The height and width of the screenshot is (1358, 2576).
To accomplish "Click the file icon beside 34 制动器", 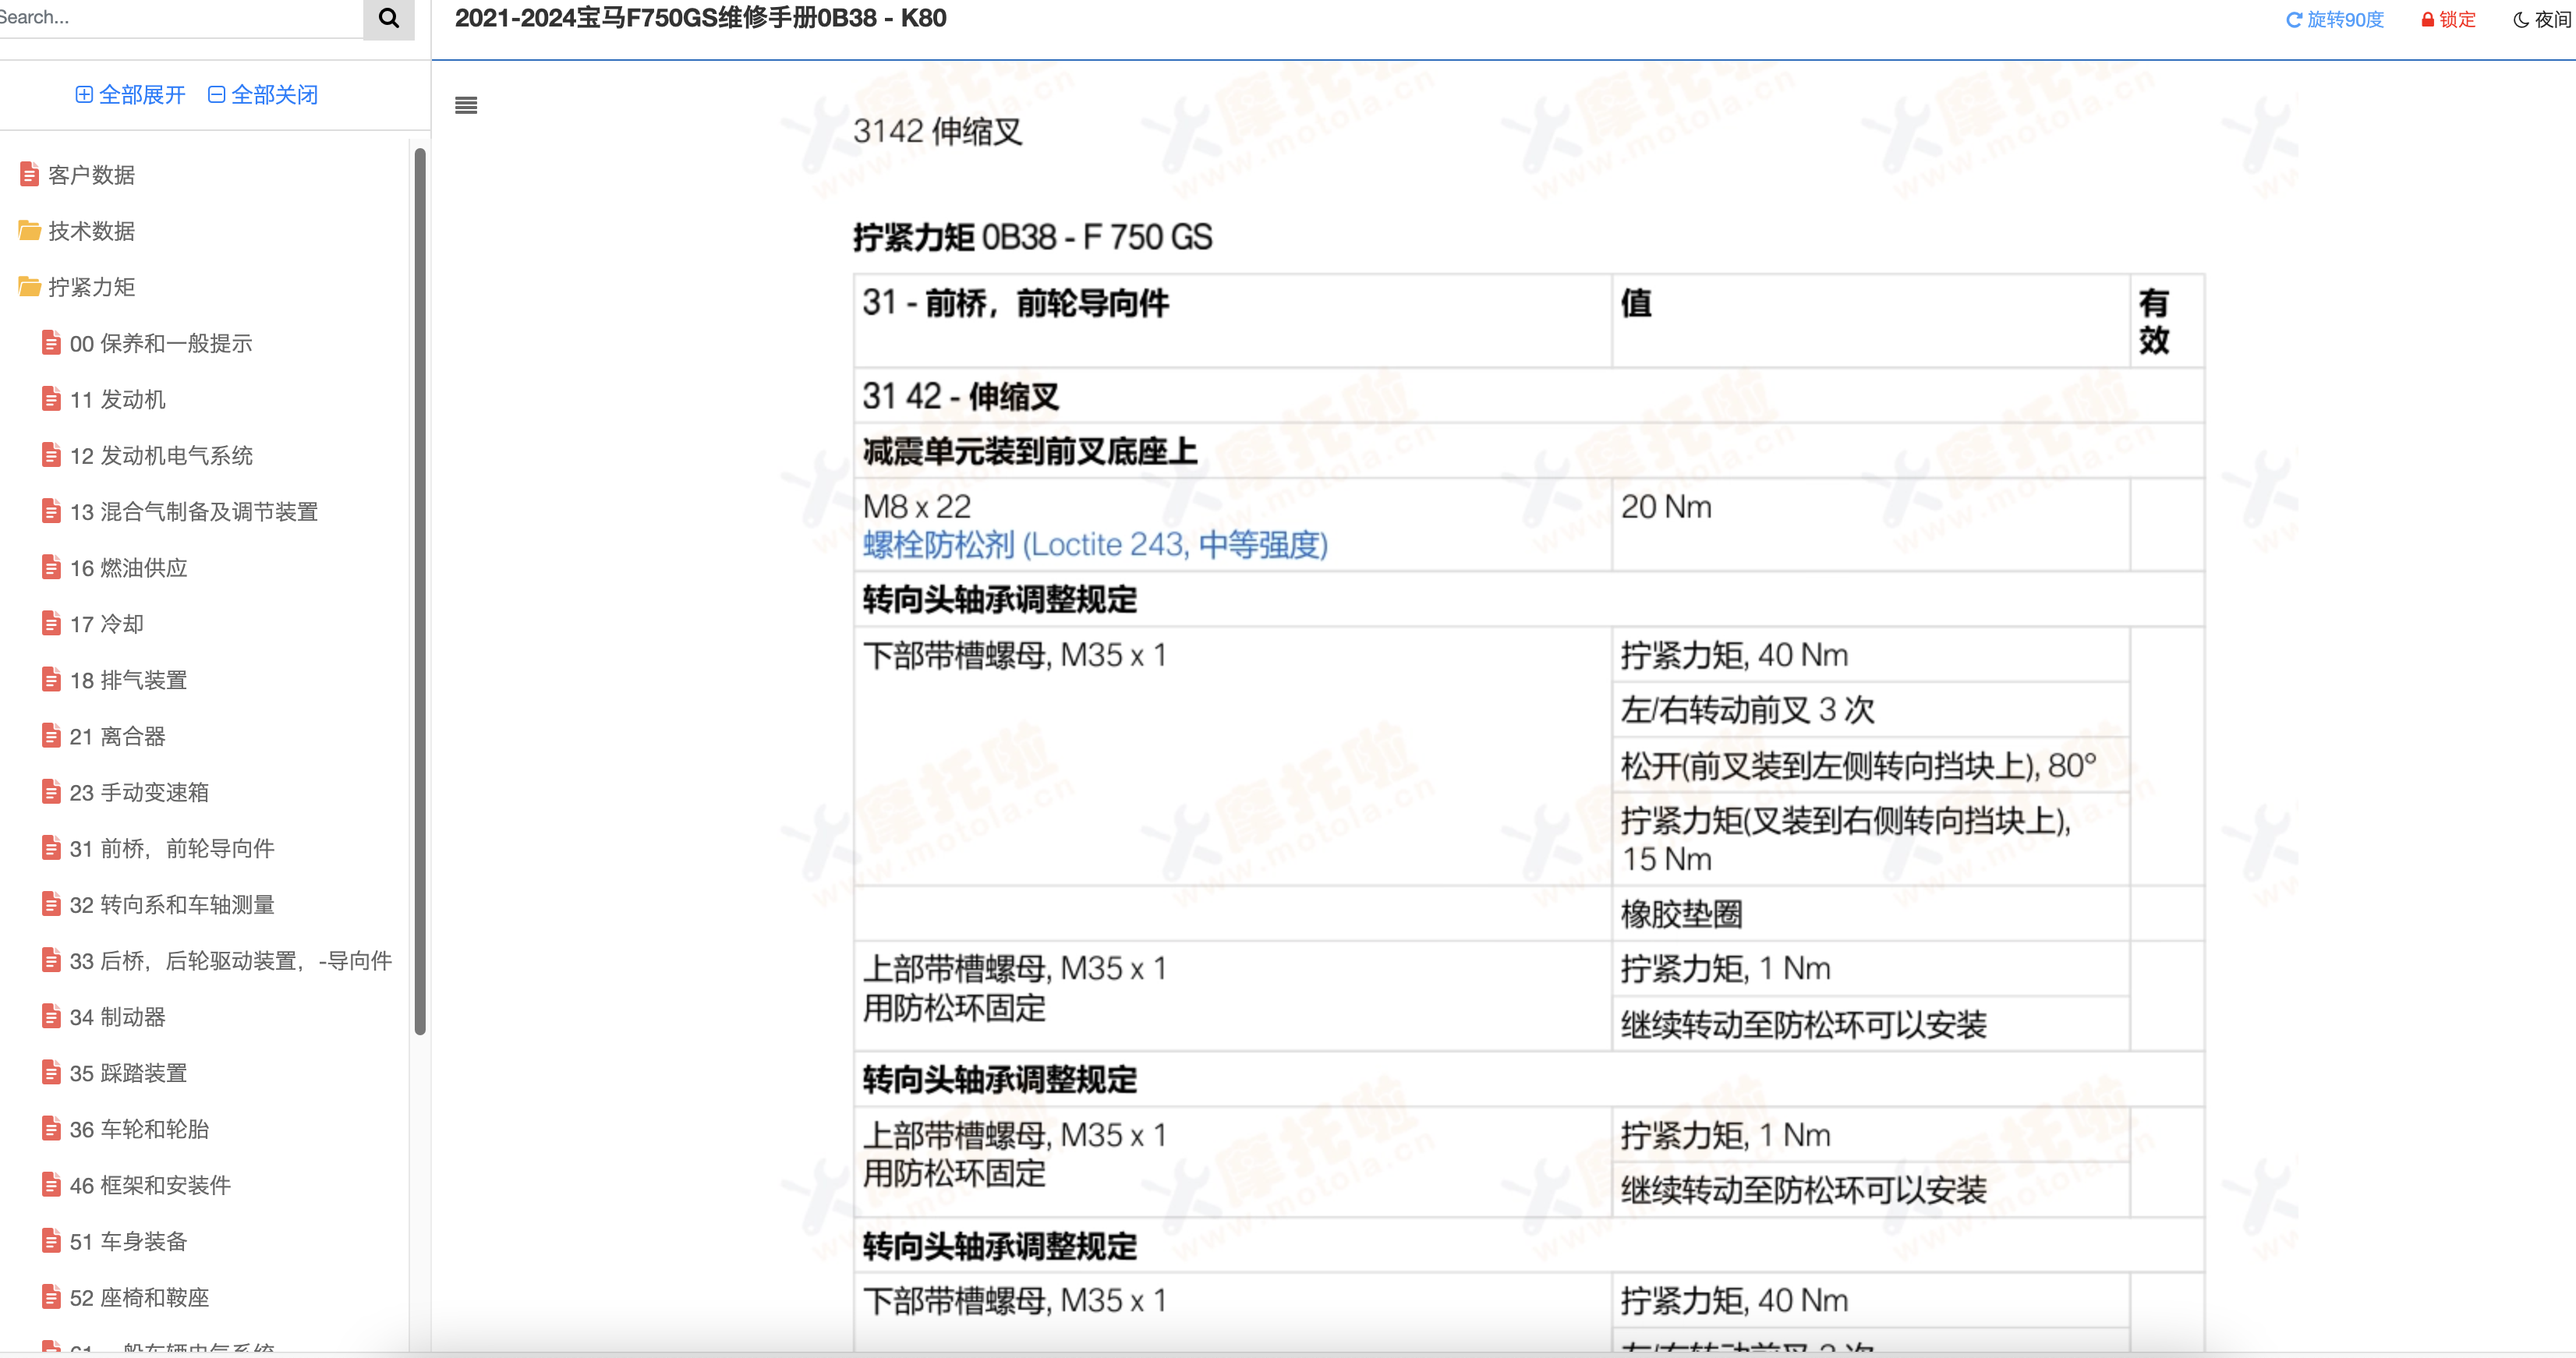I will point(51,1016).
